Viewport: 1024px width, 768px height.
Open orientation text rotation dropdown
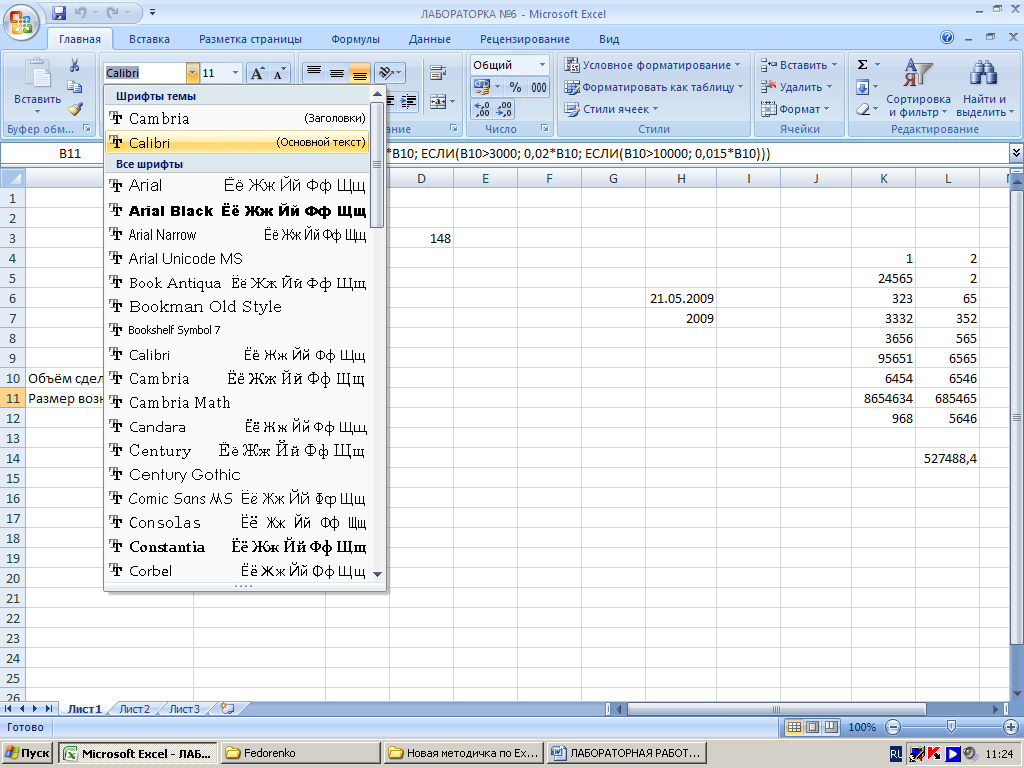tap(390, 72)
